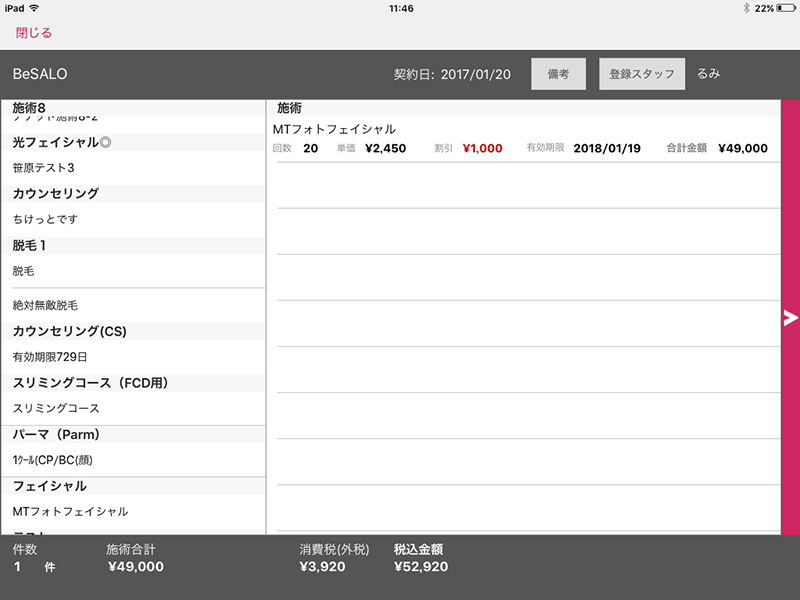Select 笹原テスト3 from the list
Image resolution: width=800 pixels, height=600 pixels.
tap(44, 168)
